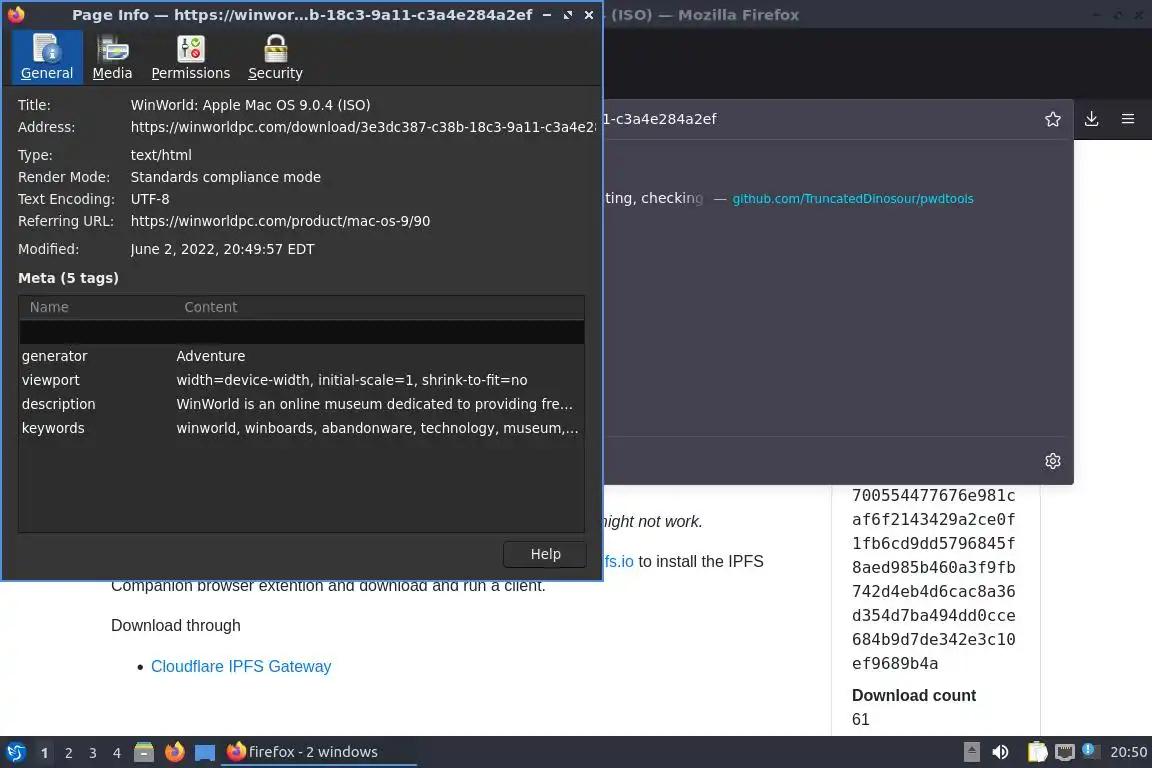Click the Modified date value in Page Info

click(x=223, y=249)
